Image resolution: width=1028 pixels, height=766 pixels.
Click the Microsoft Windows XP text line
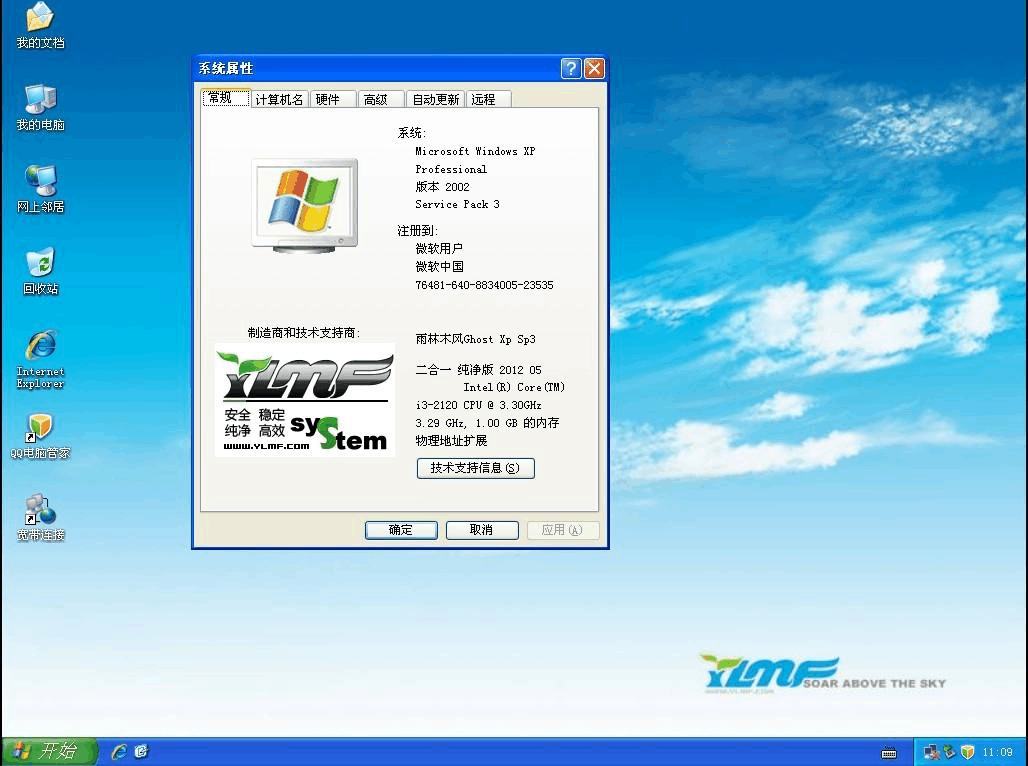475,151
